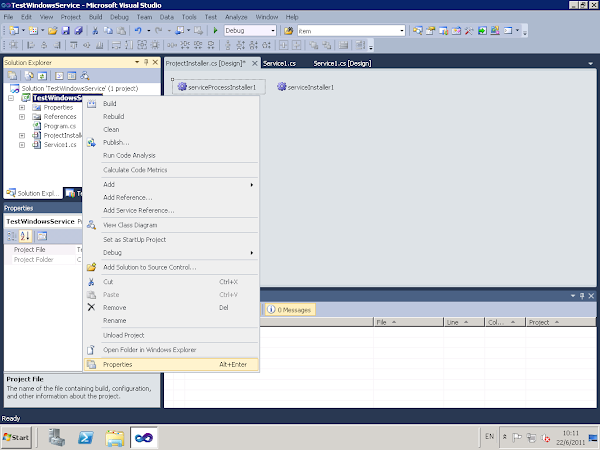Open the Debug configuration dropdown
The height and width of the screenshot is (450, 600).
pos(273,31)
